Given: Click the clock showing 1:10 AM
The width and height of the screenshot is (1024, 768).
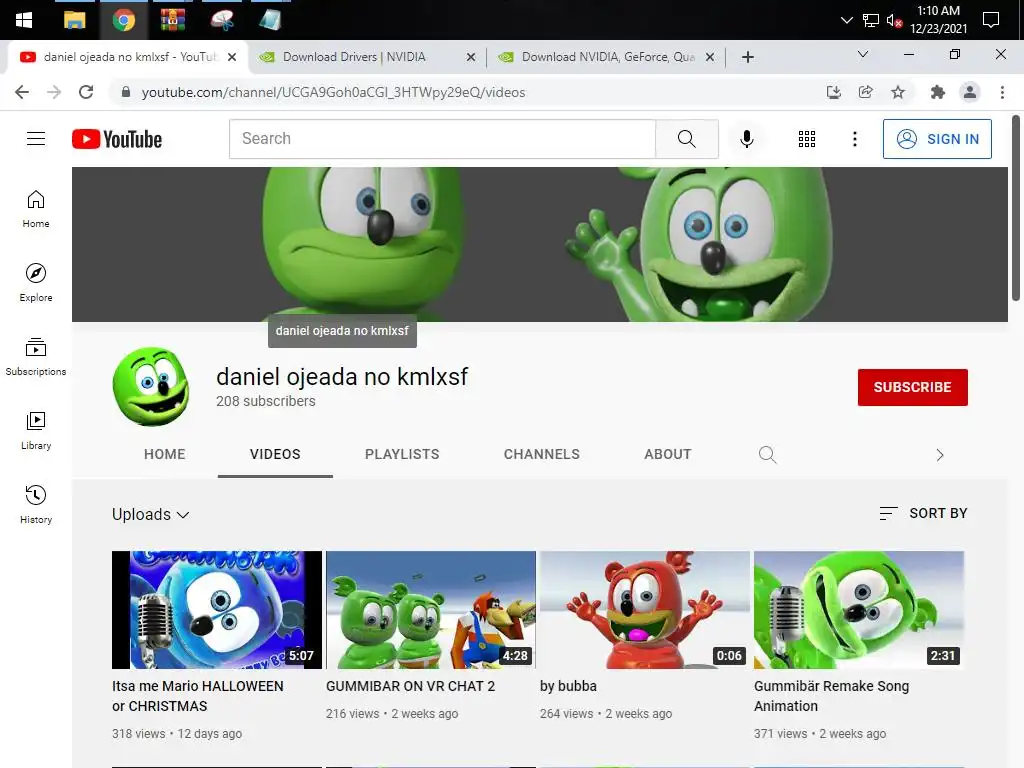Looking at the screenshot, I should [x=938, y=20].
